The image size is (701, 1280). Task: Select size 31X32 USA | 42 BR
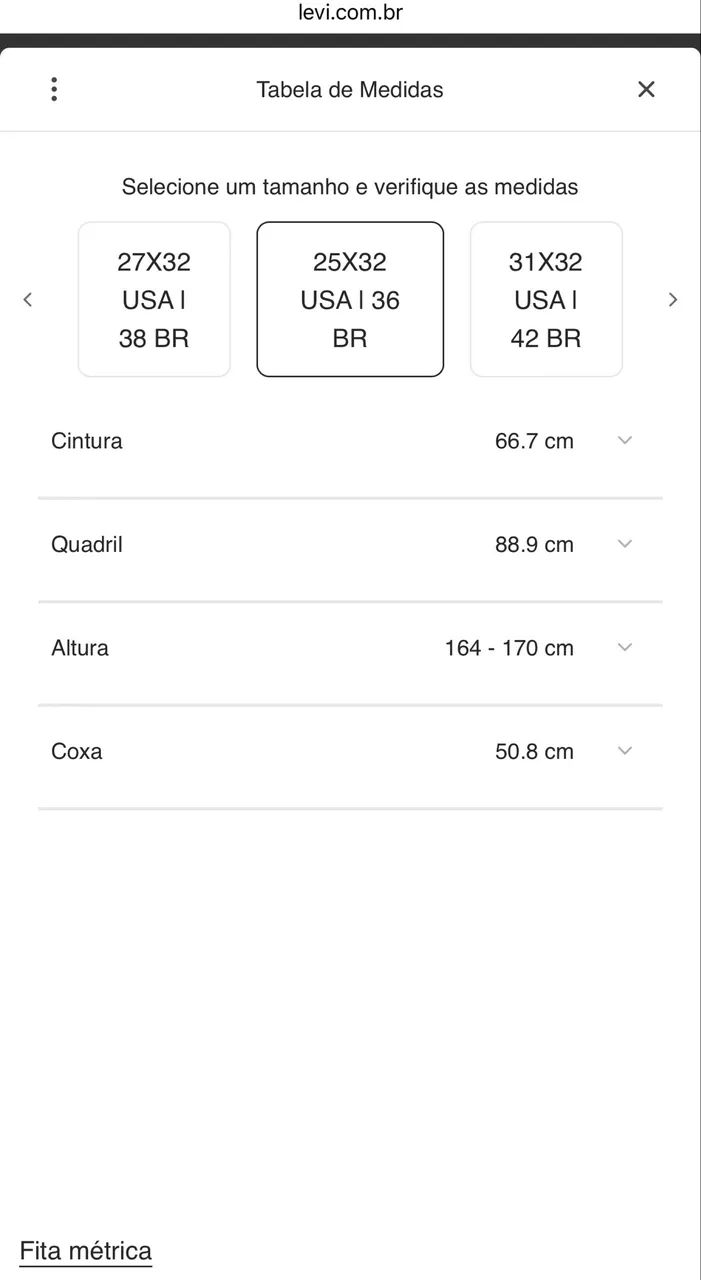coord(546,299)
